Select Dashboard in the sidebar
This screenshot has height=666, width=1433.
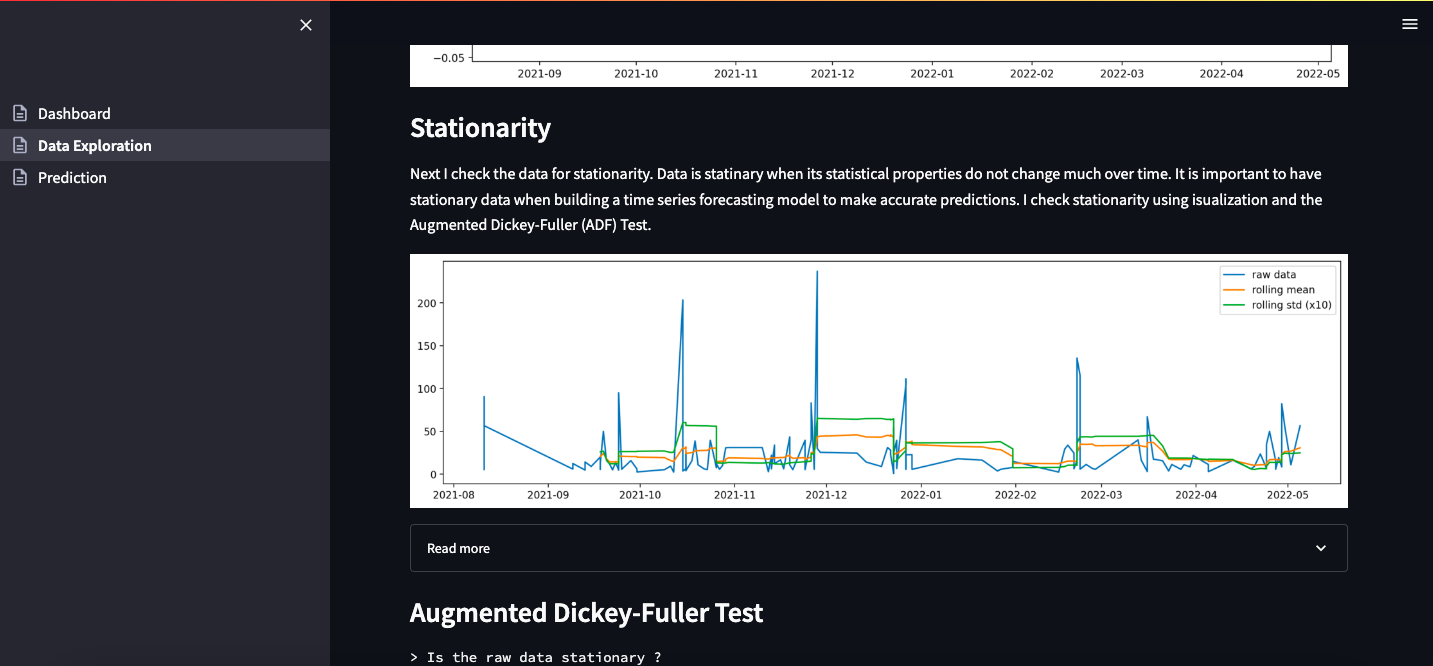[74, 113]
